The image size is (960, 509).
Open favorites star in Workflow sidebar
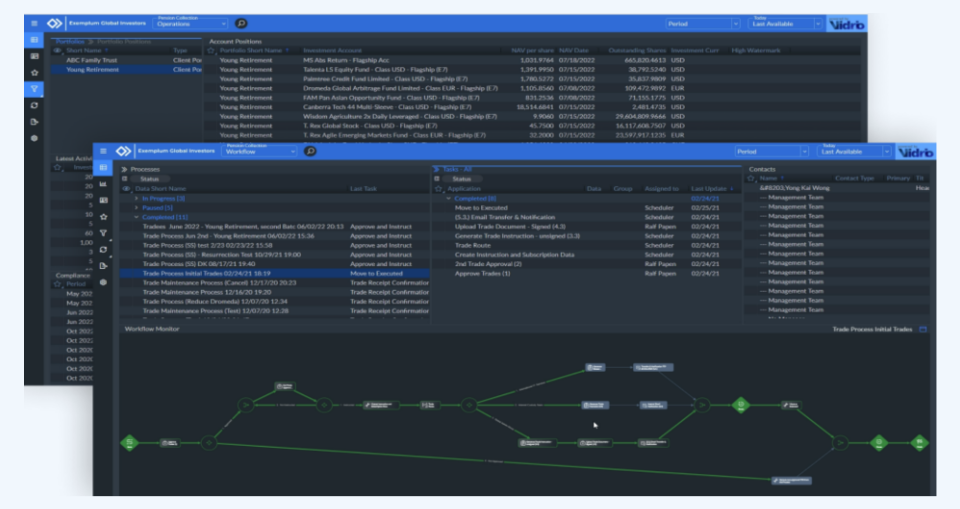point(103,217)
